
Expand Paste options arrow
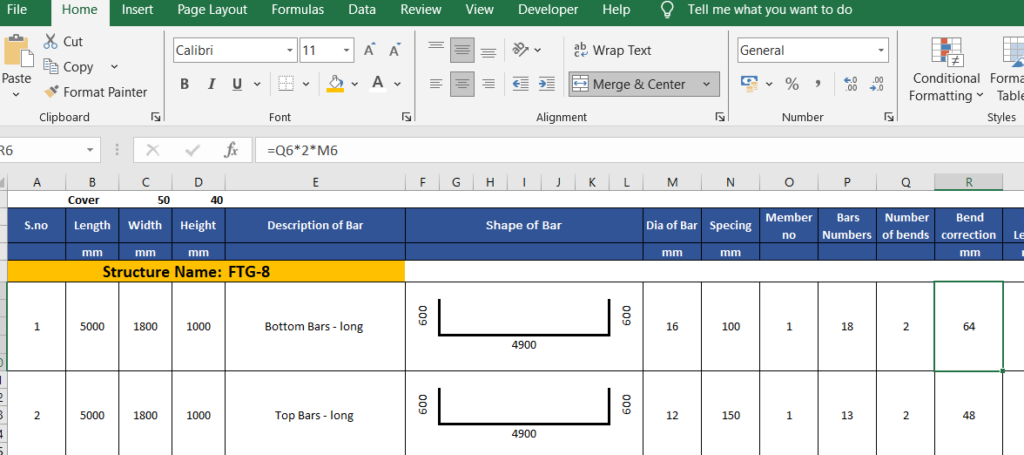[x=16, y=95]
